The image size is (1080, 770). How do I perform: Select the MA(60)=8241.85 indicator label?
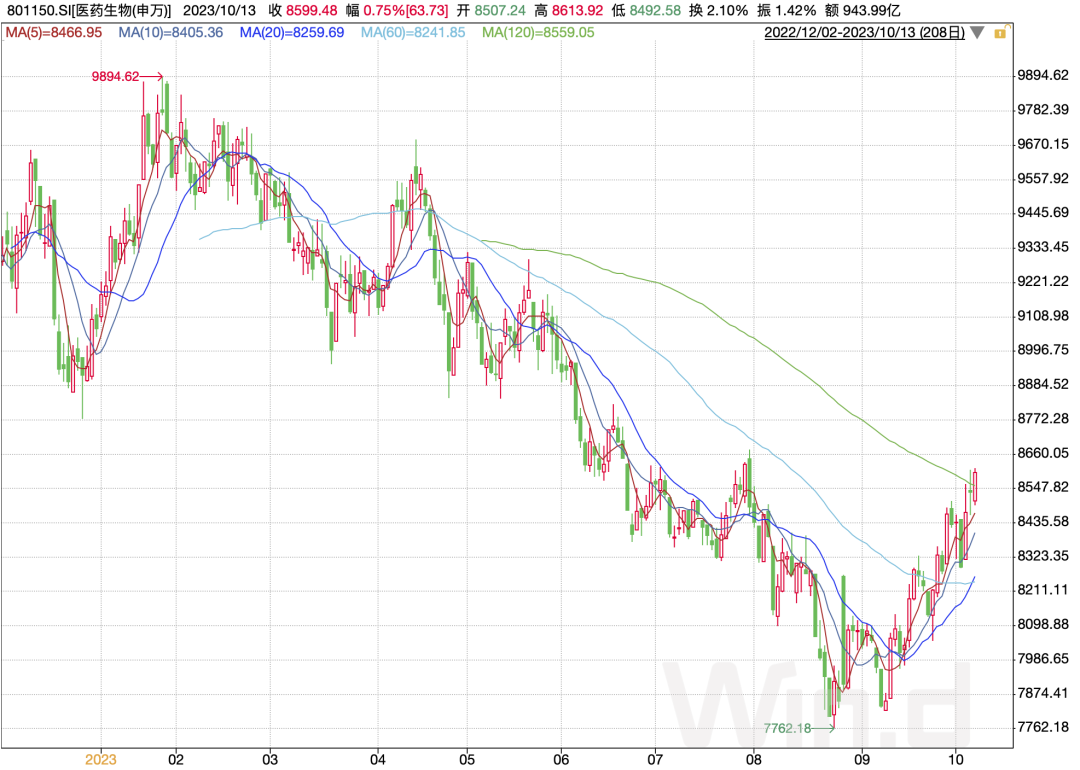(x=413, y=32)
